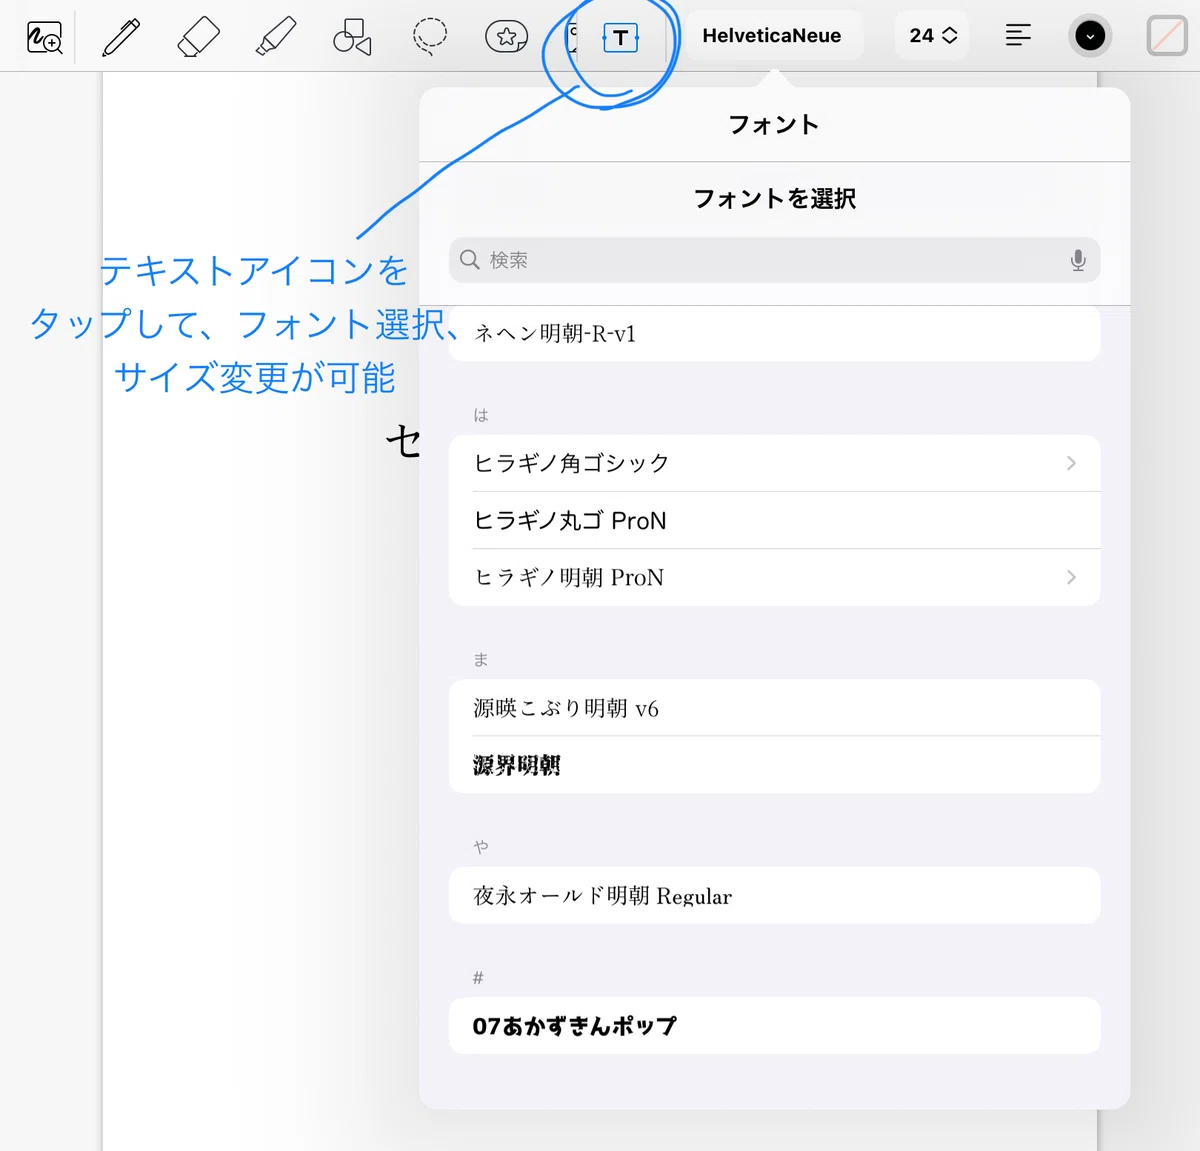This screenshot has width=1200, height=1151.
Task: Open the black text color picker
Action: (1090, 37)
